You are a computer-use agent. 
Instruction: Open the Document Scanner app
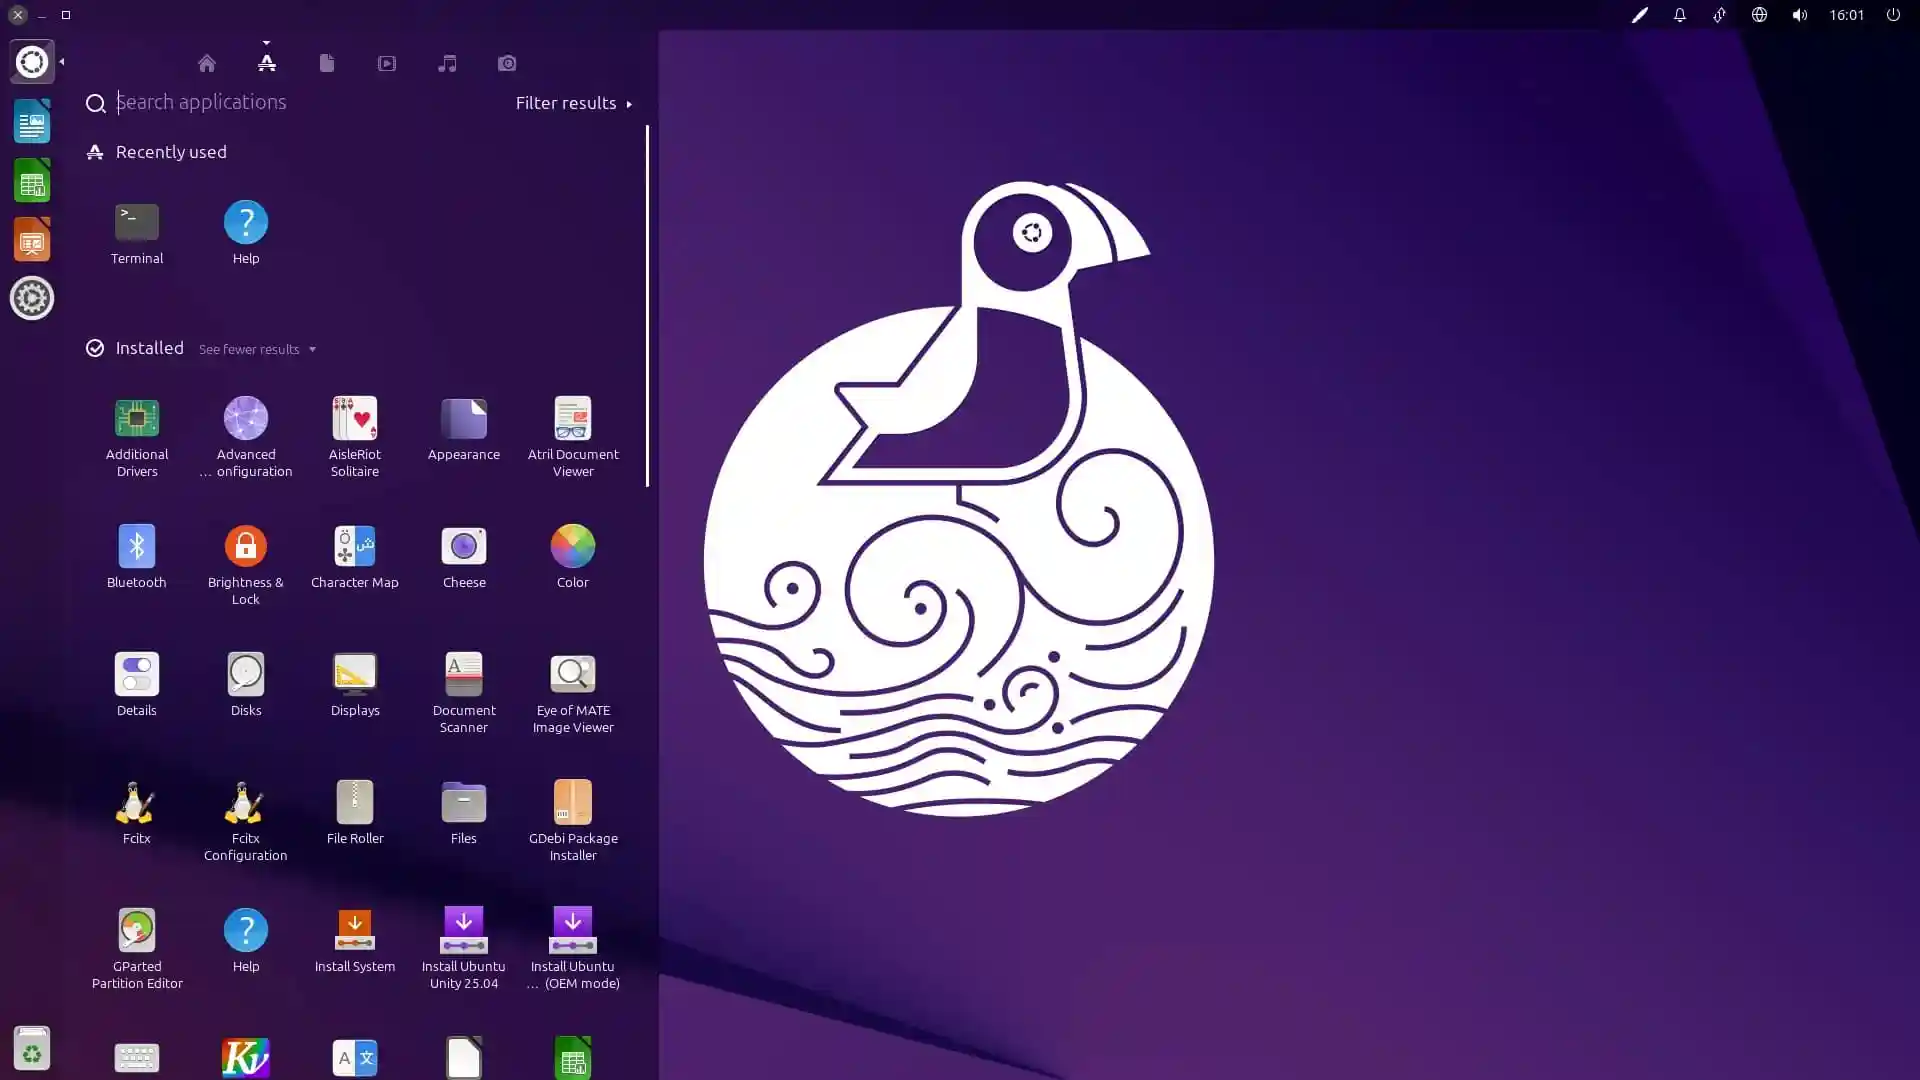[x=463, y=674]
